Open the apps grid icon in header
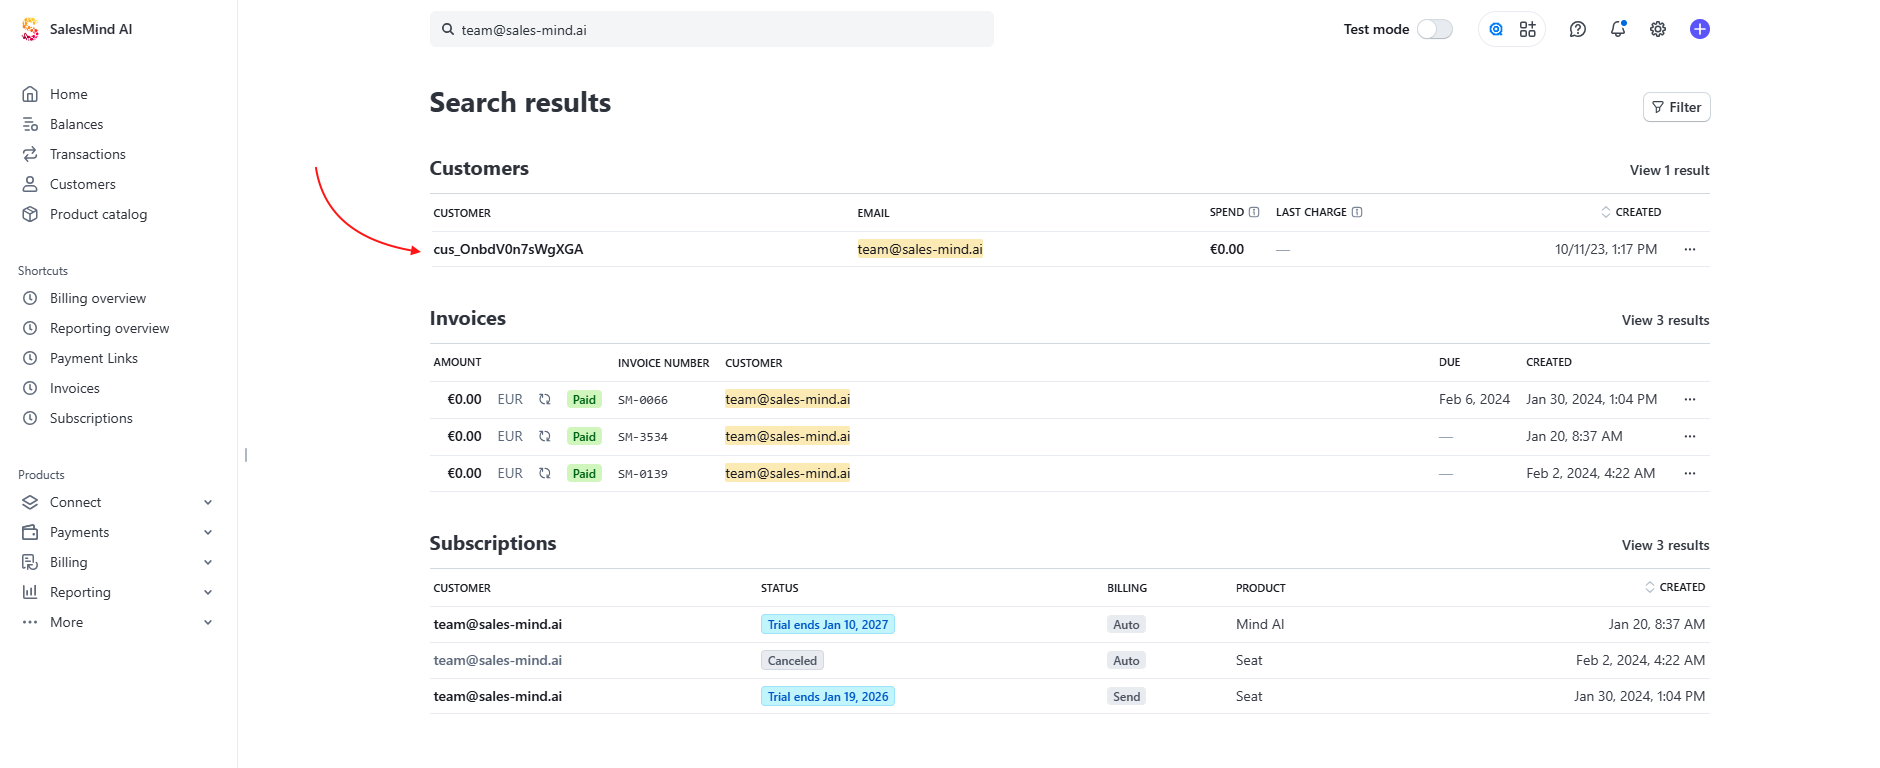Image resolution: width=1880 pixels, height=768 pixels. 1527,29
